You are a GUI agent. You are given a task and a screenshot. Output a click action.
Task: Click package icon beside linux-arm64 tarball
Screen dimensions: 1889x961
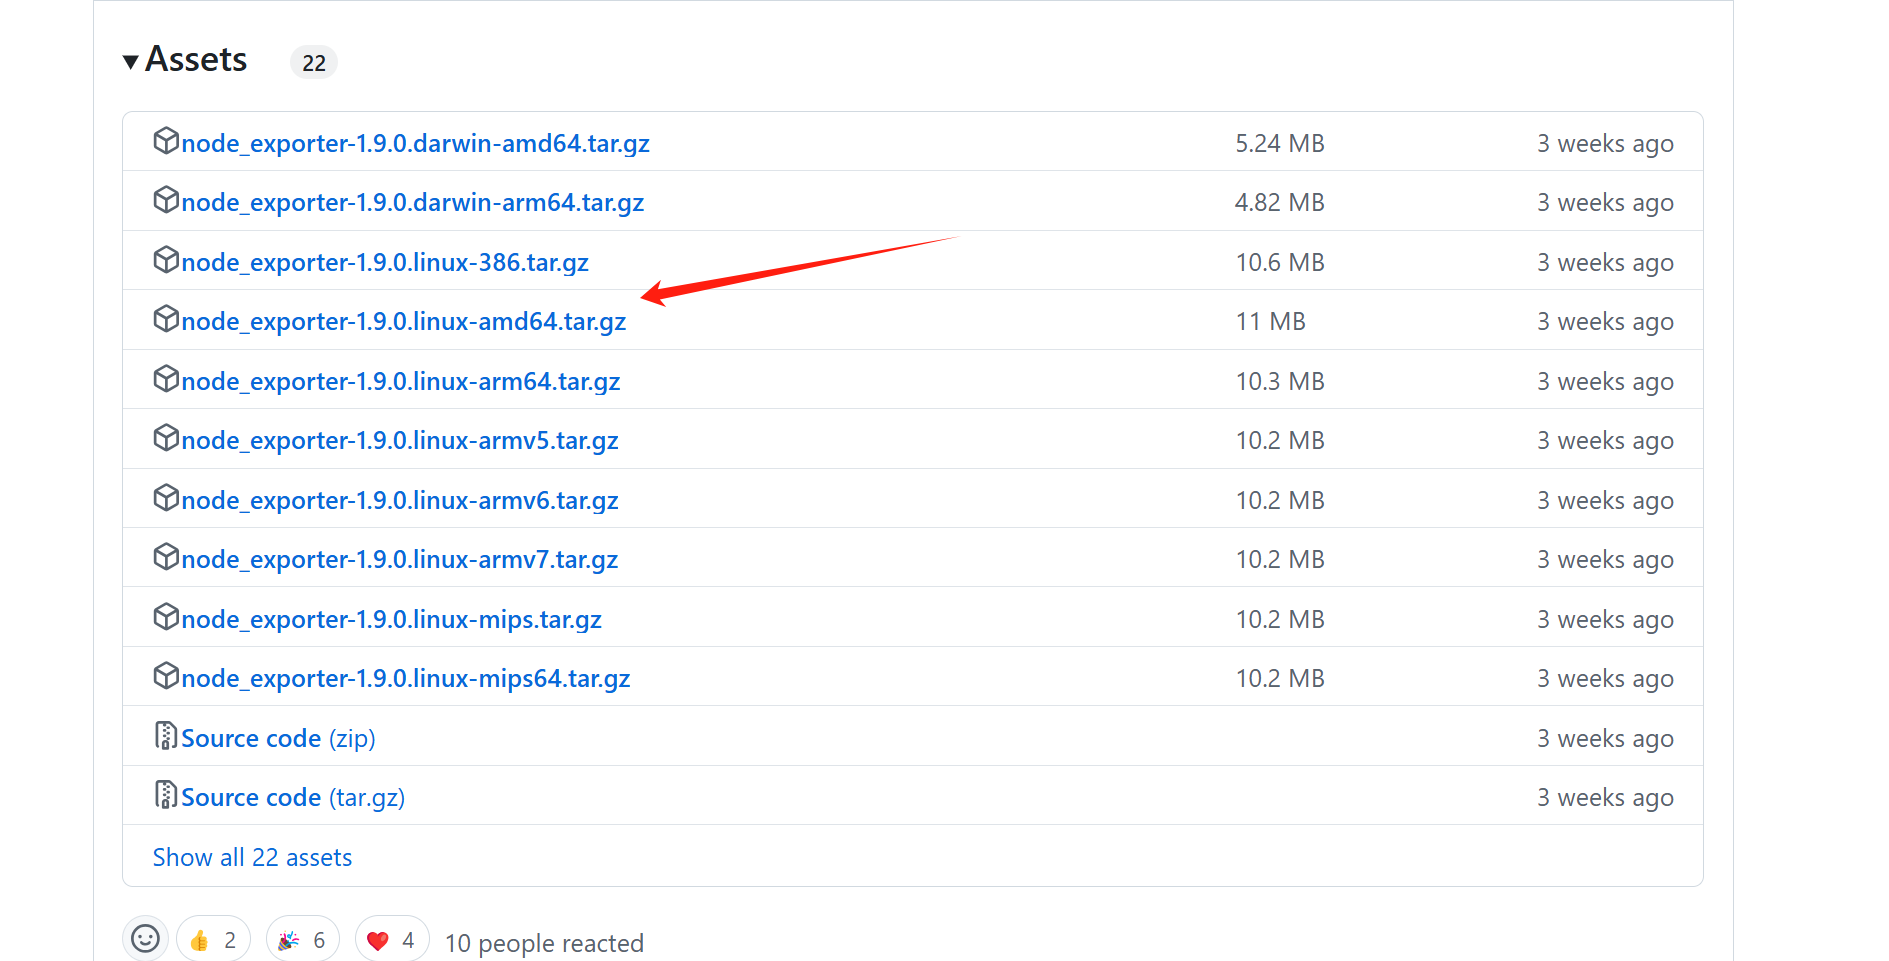[166, 380]
